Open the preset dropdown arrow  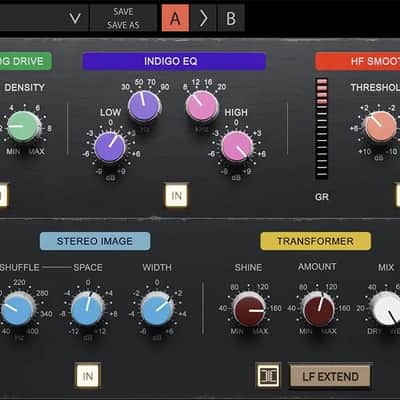coord(75,18)
